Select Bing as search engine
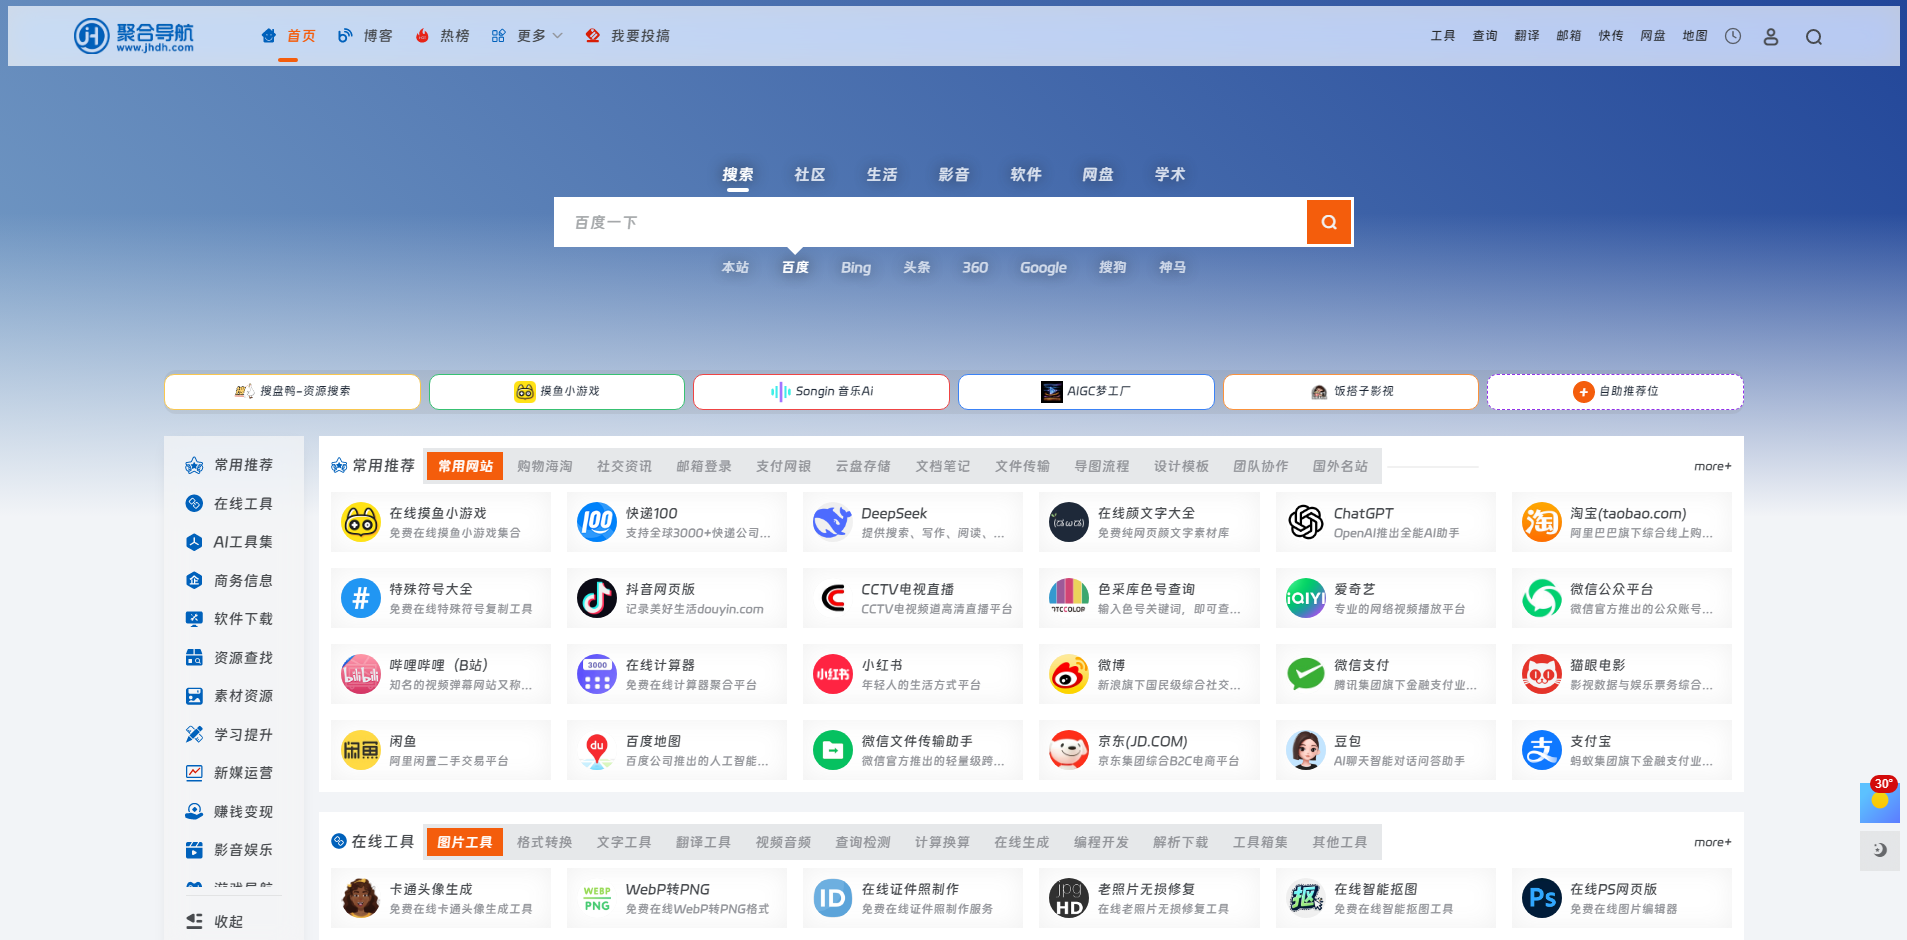This screenshot has width=1907, height=940. pyautogui.click(x=855, y=268)
